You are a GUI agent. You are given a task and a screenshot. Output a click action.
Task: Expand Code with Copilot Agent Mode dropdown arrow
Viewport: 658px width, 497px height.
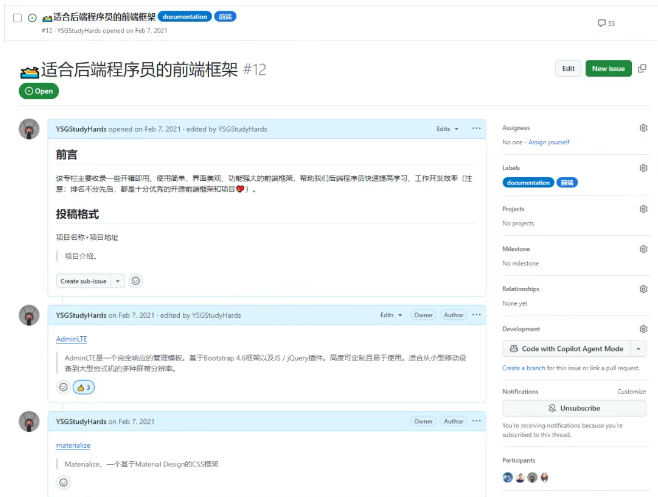[638, 349]
